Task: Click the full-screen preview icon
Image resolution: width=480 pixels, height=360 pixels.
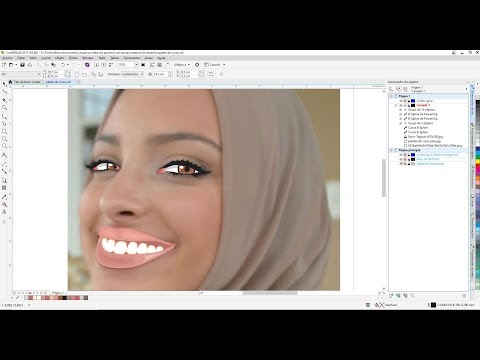Action: pyautogui.click(x=143, y=65)
